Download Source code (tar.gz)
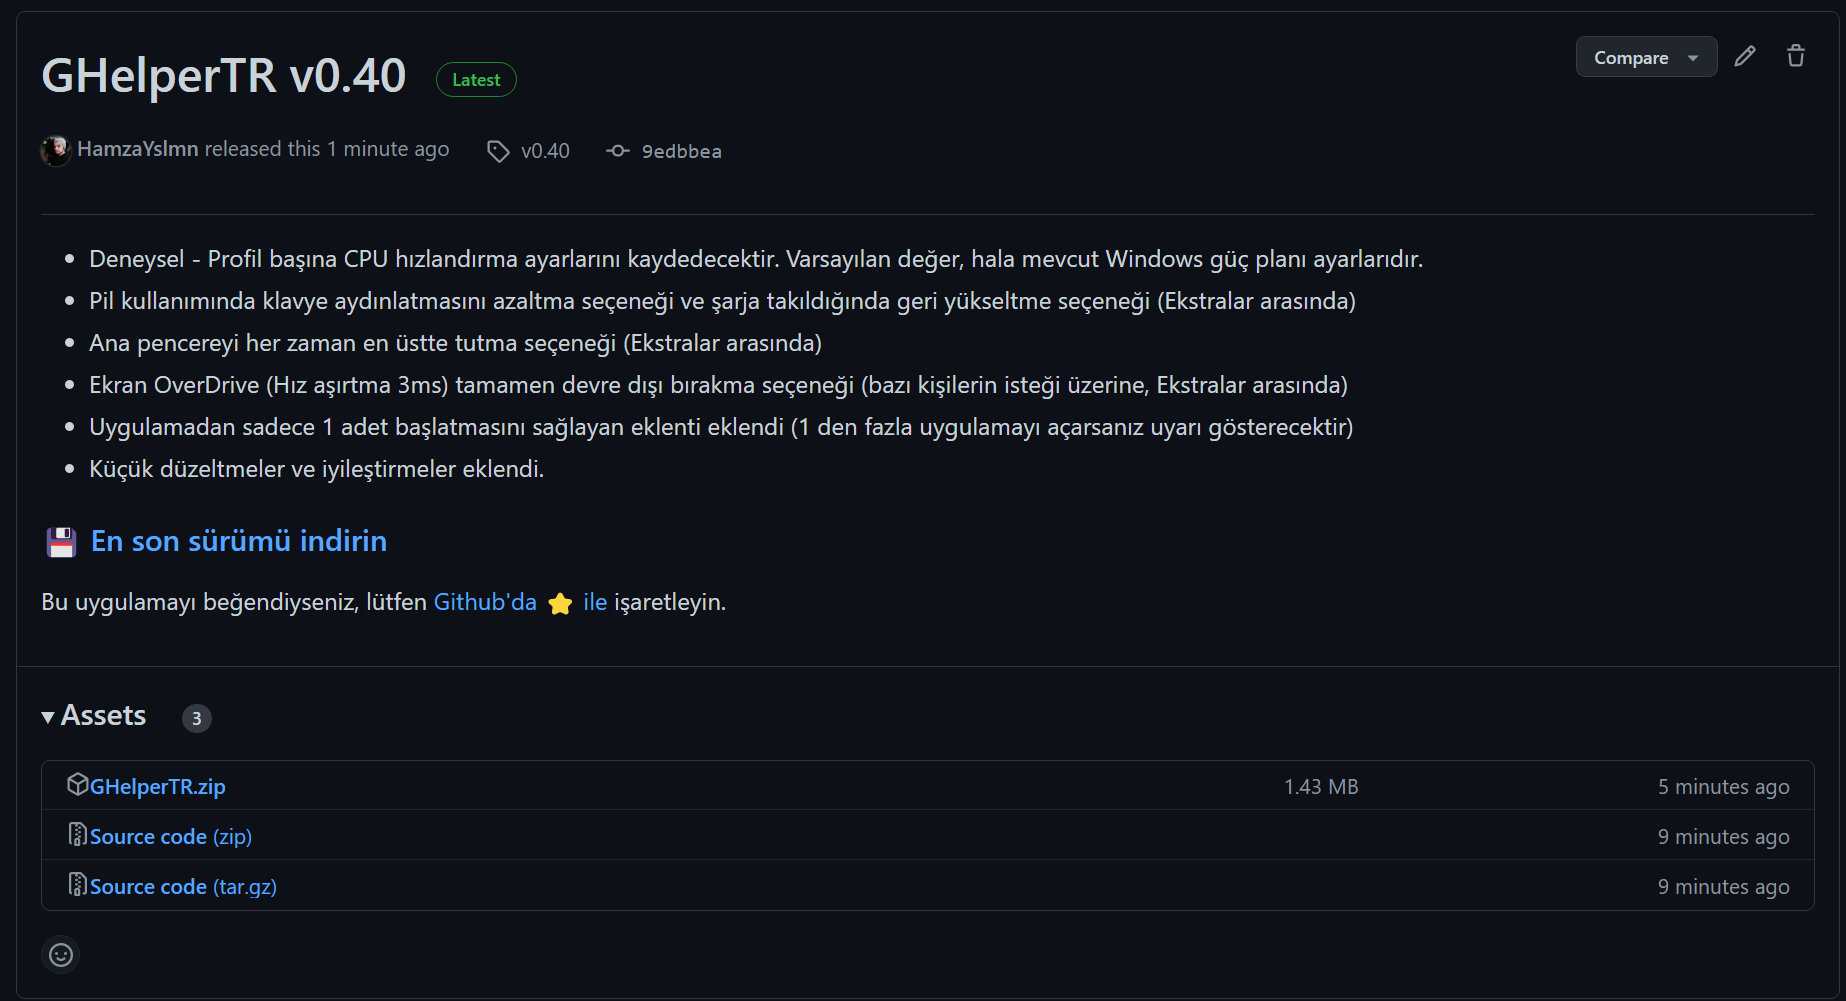 tap(183, 887)
